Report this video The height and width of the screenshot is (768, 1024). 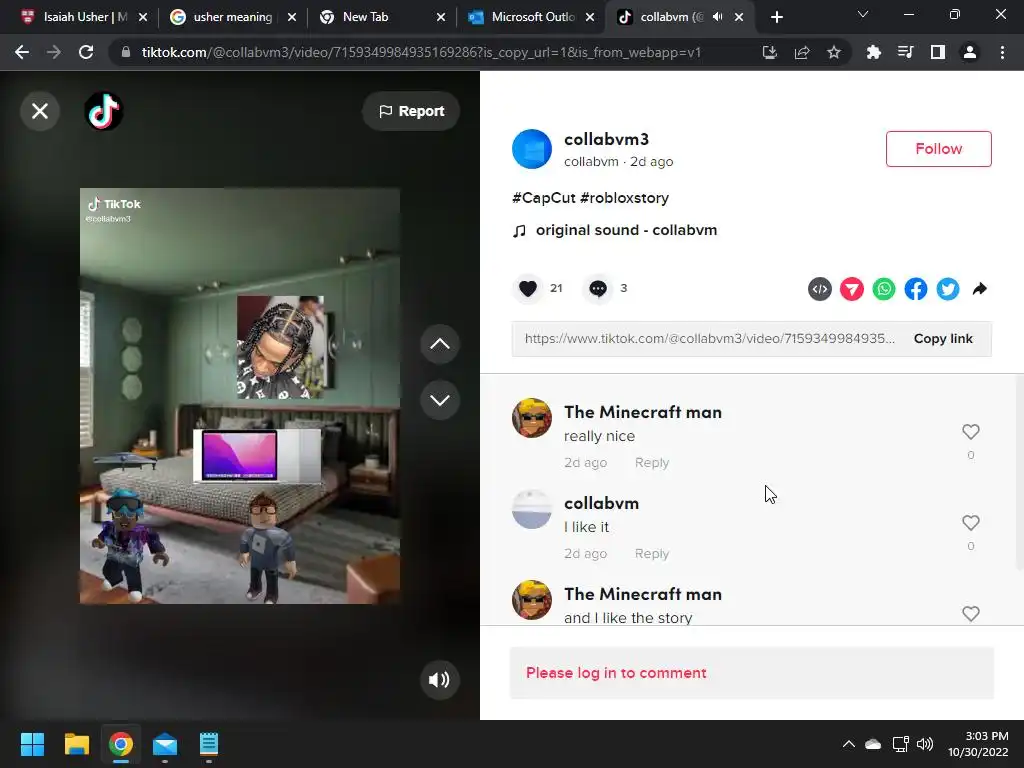(411, 111)
